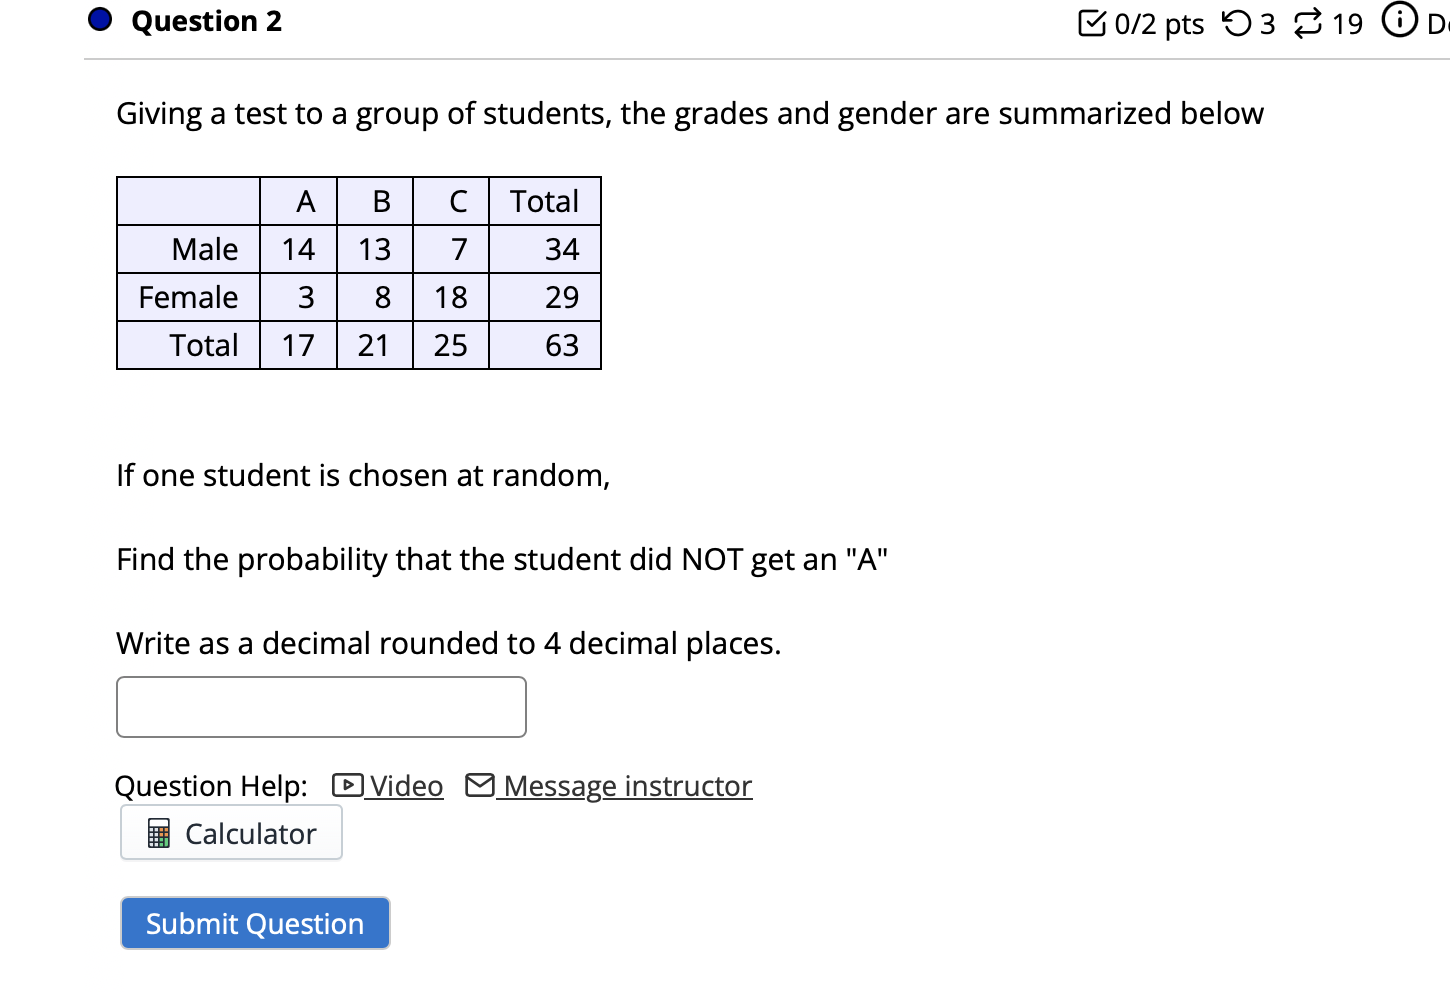Click the retry count 3 in header
This screenshot has height=992, width=1450.
(x=1266, y=24)
